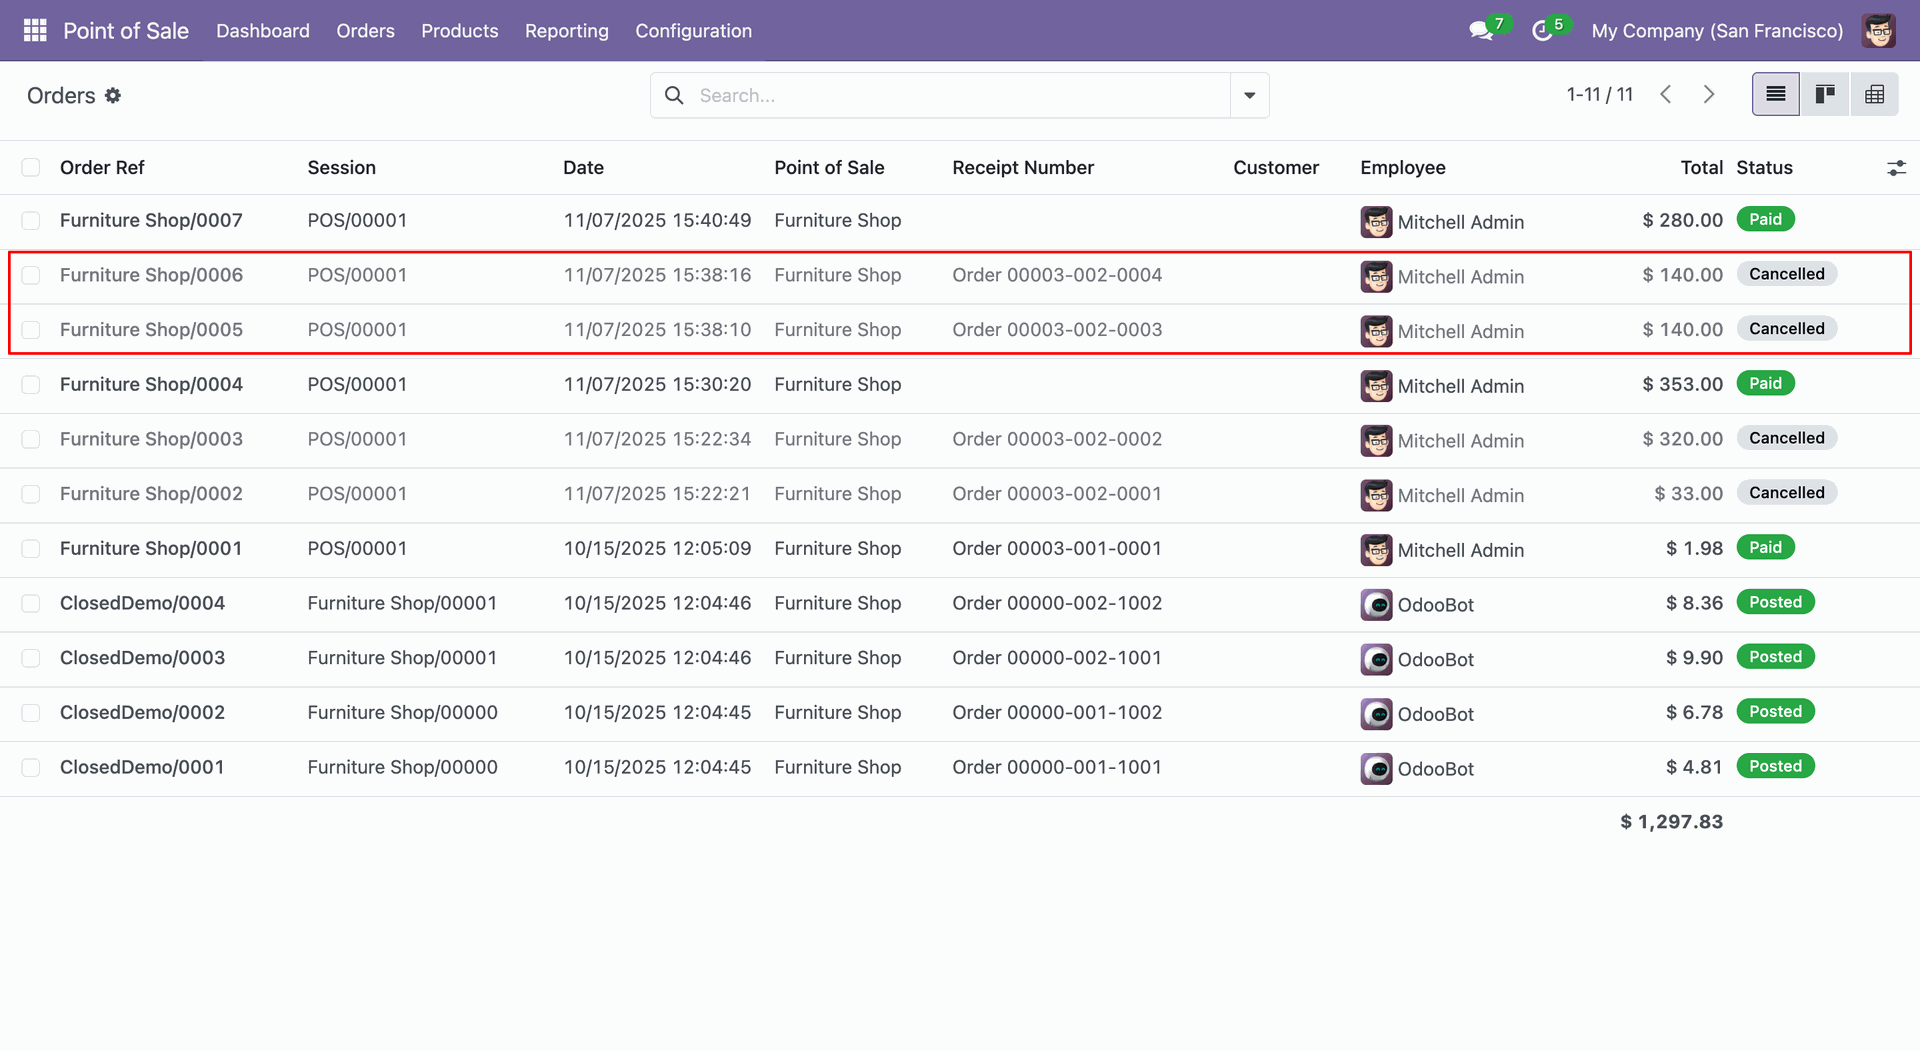Select the list view icon
This screenshot has width=1920, height=1051.
(x=1776, y=95)
